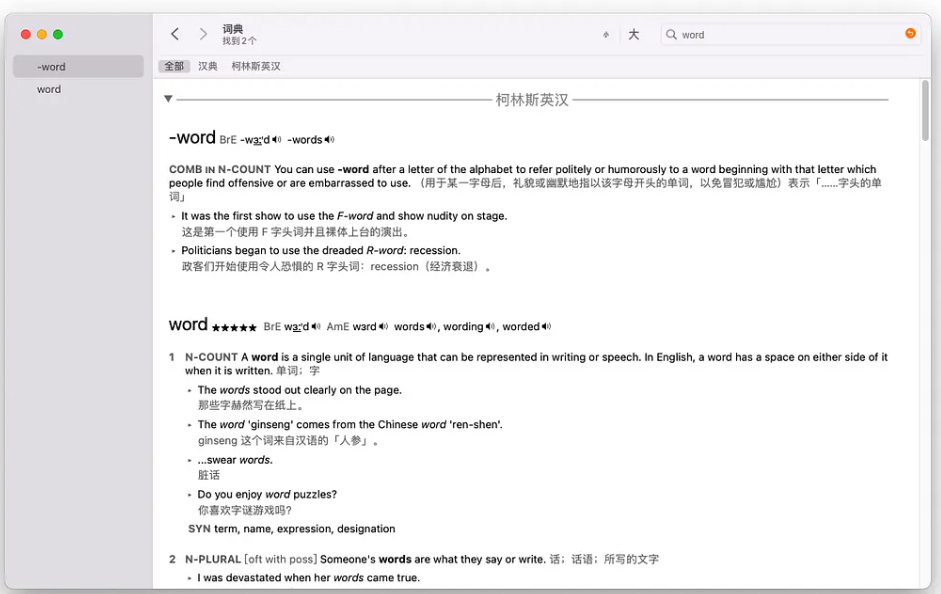Image resolution: width=941 pixels, height=594 pixels.
Task: Play BrE pronunciation of headword word
Action: click(316, 326)
